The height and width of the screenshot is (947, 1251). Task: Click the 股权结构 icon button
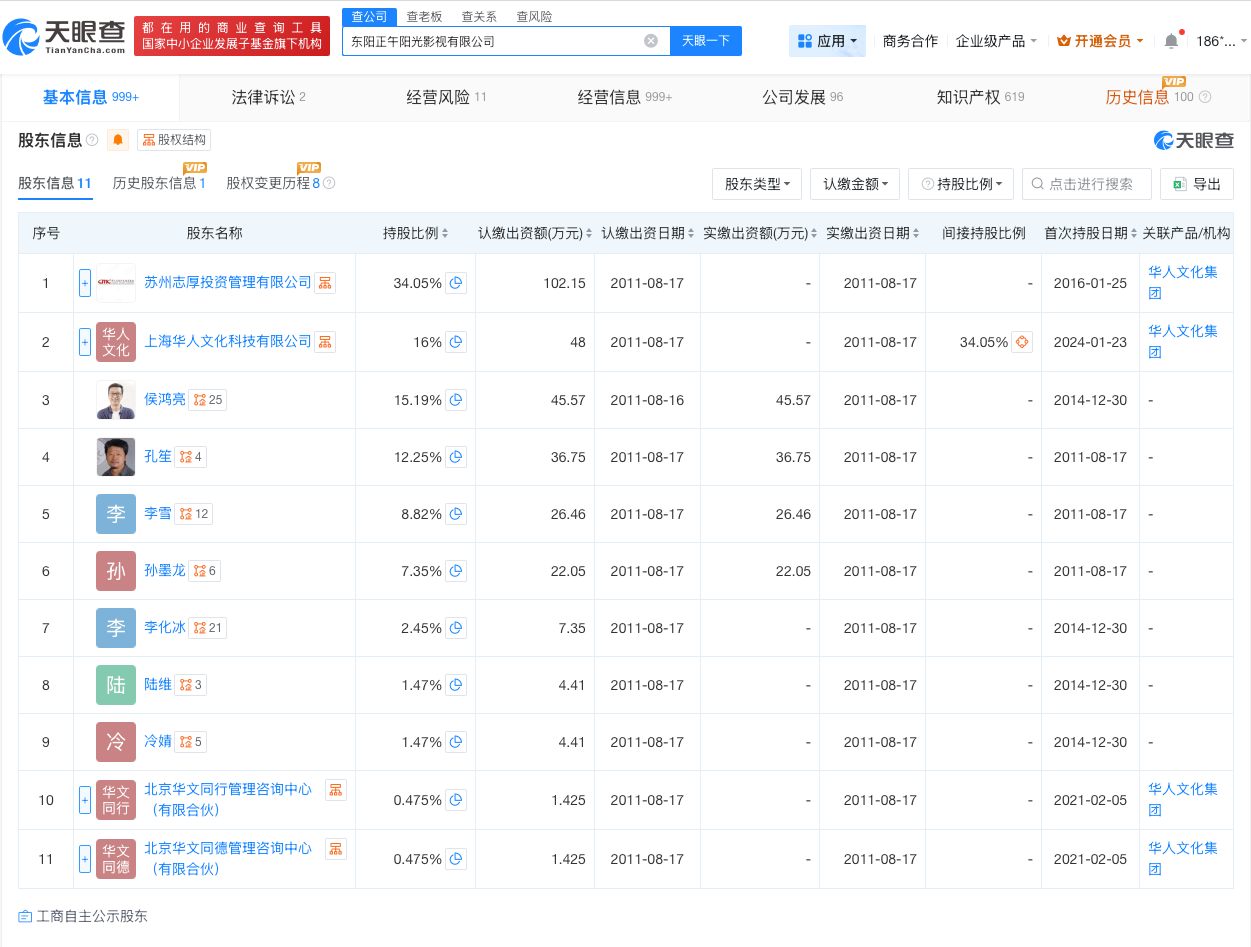tap(172, 140)
